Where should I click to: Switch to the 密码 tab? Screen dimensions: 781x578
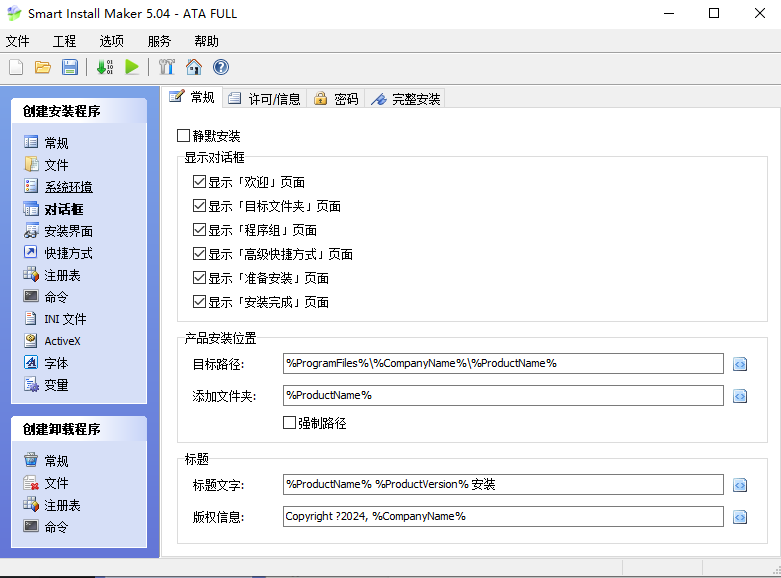[x=336, y=99]
